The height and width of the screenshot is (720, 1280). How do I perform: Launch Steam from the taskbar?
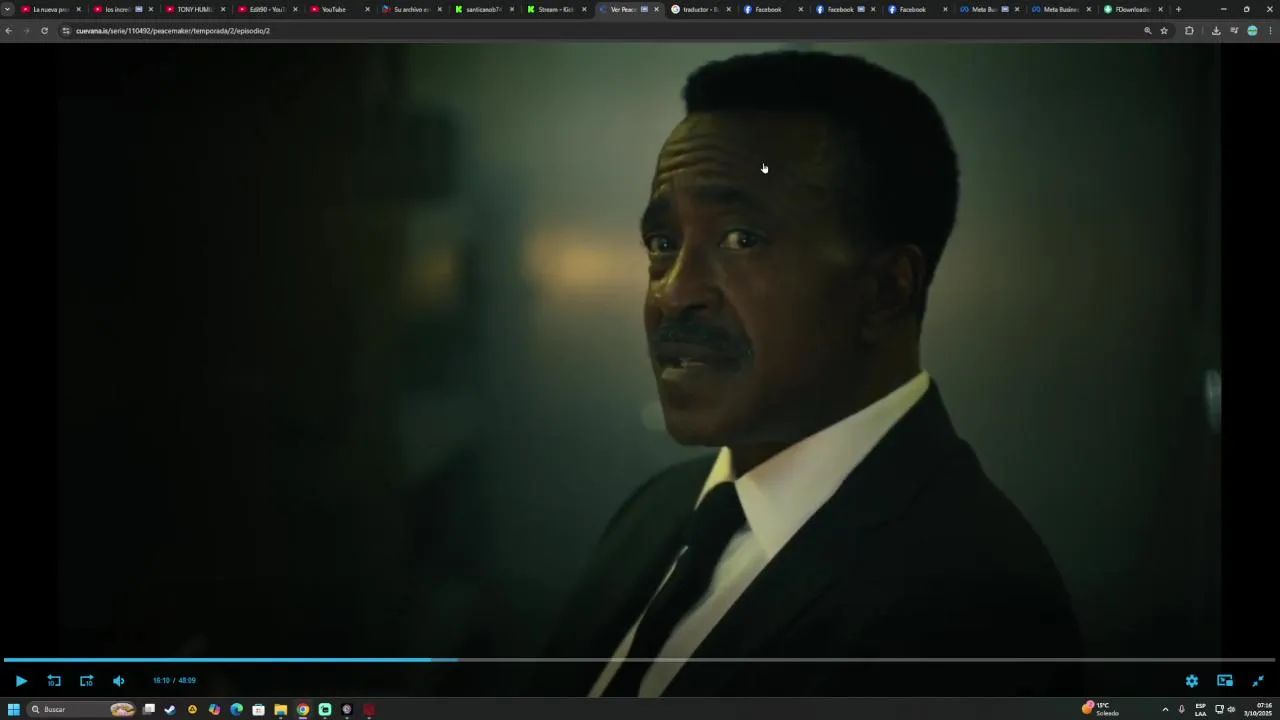(x=170, y=710)
